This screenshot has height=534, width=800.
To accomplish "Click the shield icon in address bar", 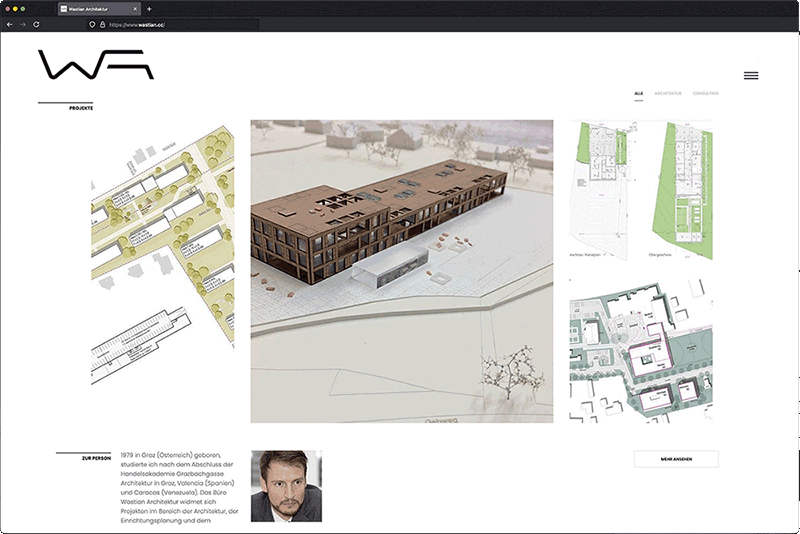I will 92,24.
